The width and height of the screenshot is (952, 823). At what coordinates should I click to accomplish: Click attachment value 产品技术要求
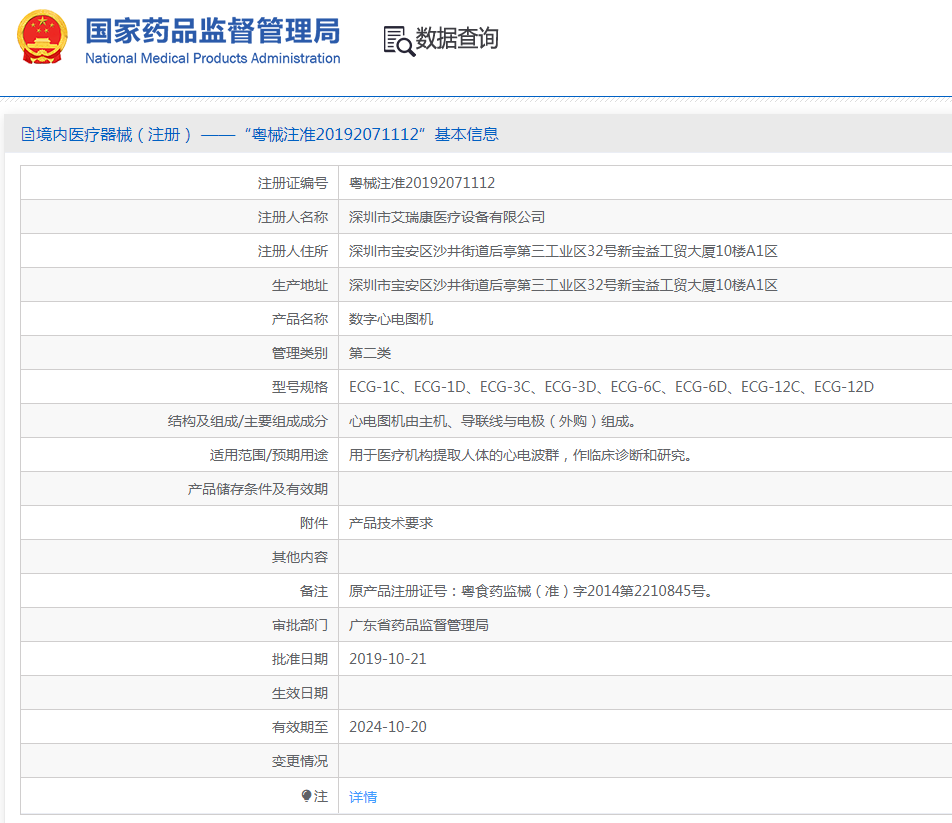click(391, 523)
